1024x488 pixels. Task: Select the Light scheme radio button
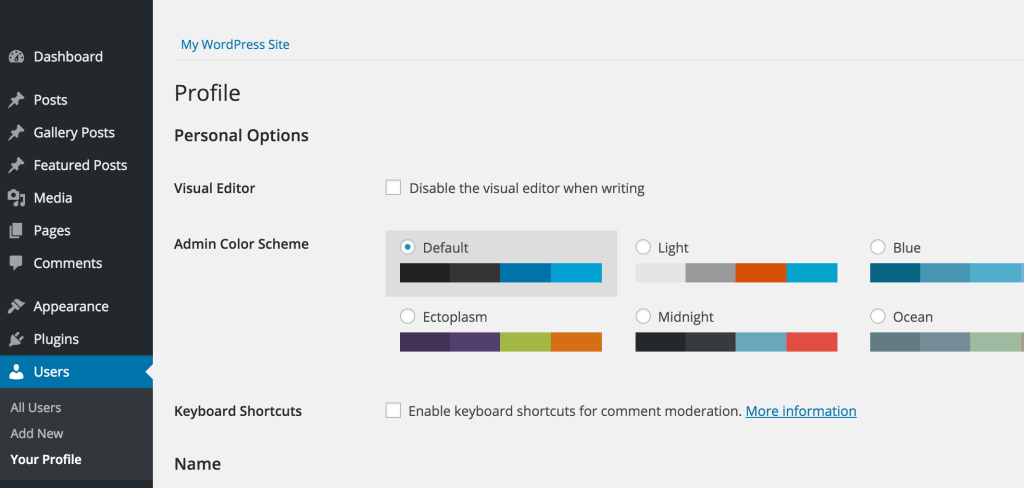(643, 247)
